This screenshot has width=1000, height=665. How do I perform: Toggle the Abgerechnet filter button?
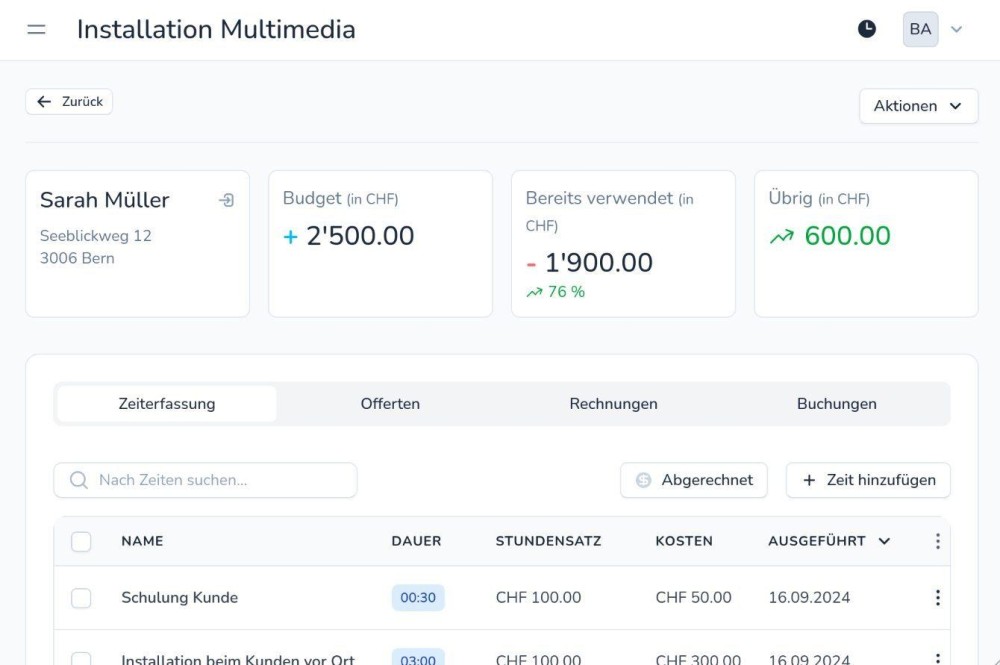pyautogui.click(x=693, y=480)
